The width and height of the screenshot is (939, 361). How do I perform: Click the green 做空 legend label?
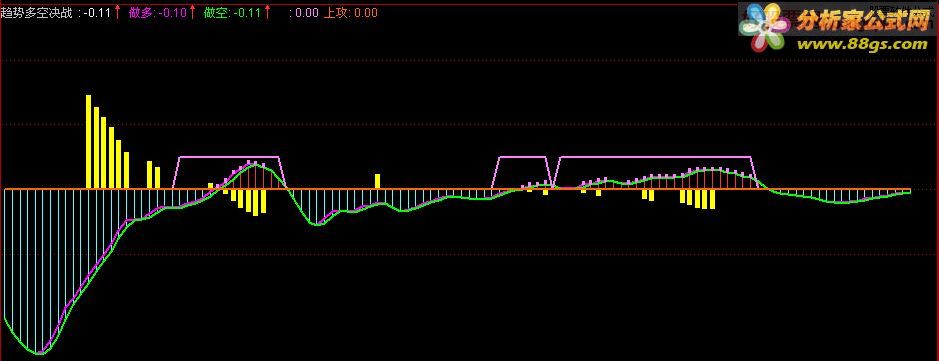[214, 13]
